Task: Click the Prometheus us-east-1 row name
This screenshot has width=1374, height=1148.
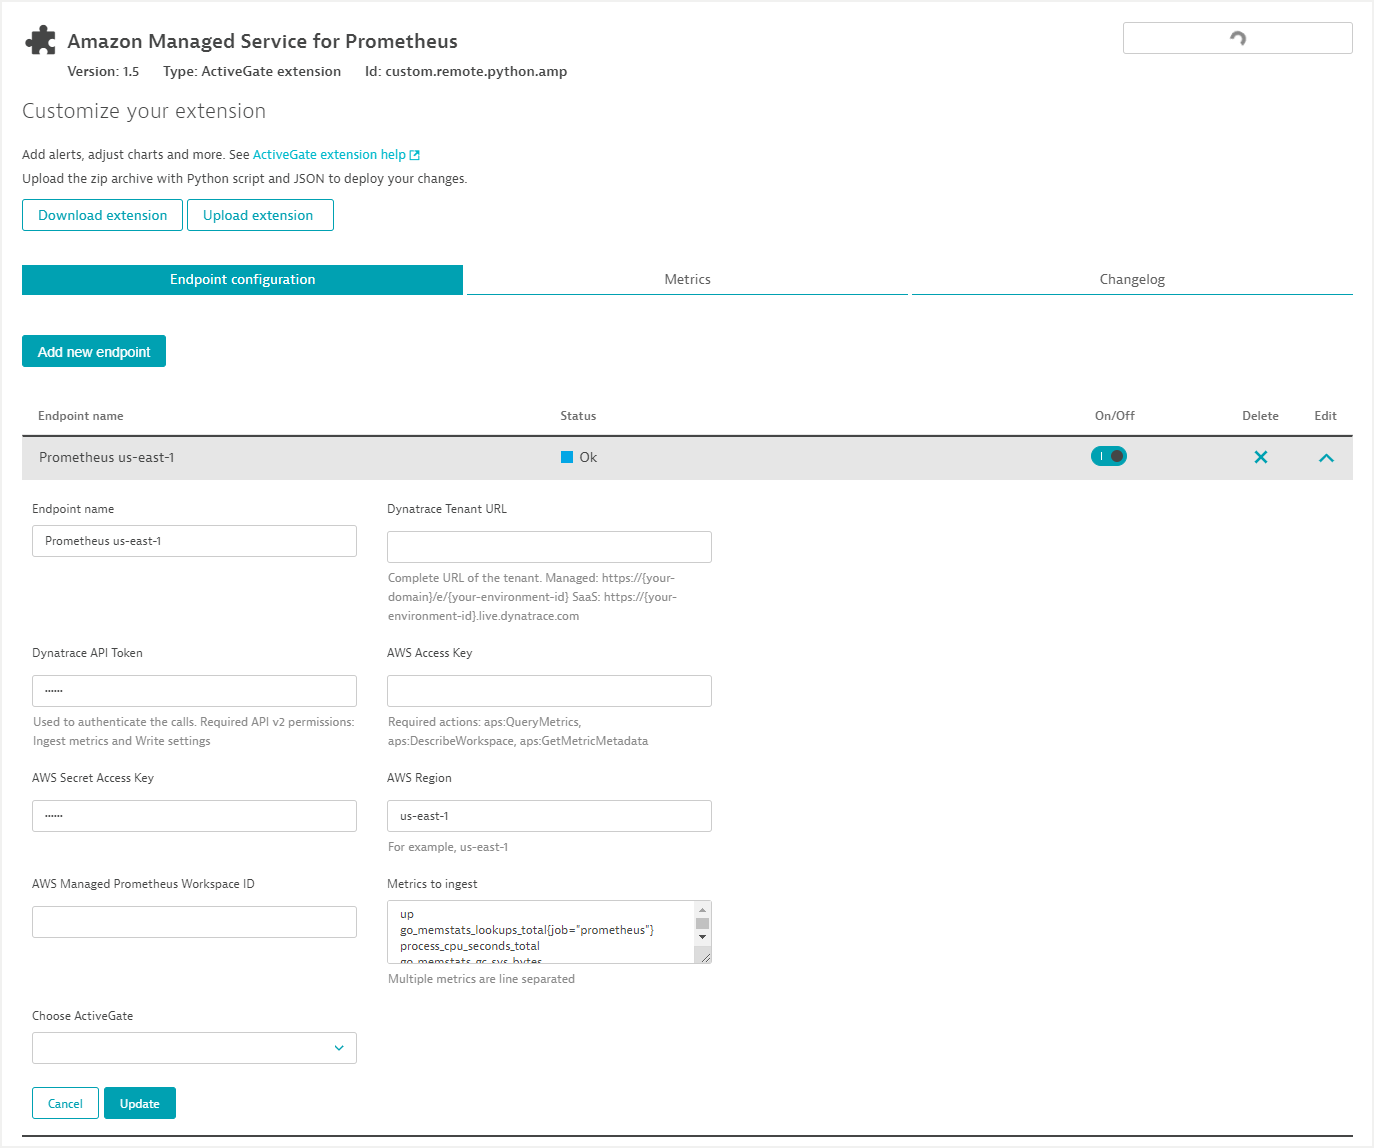Action: tap(107, 457)
